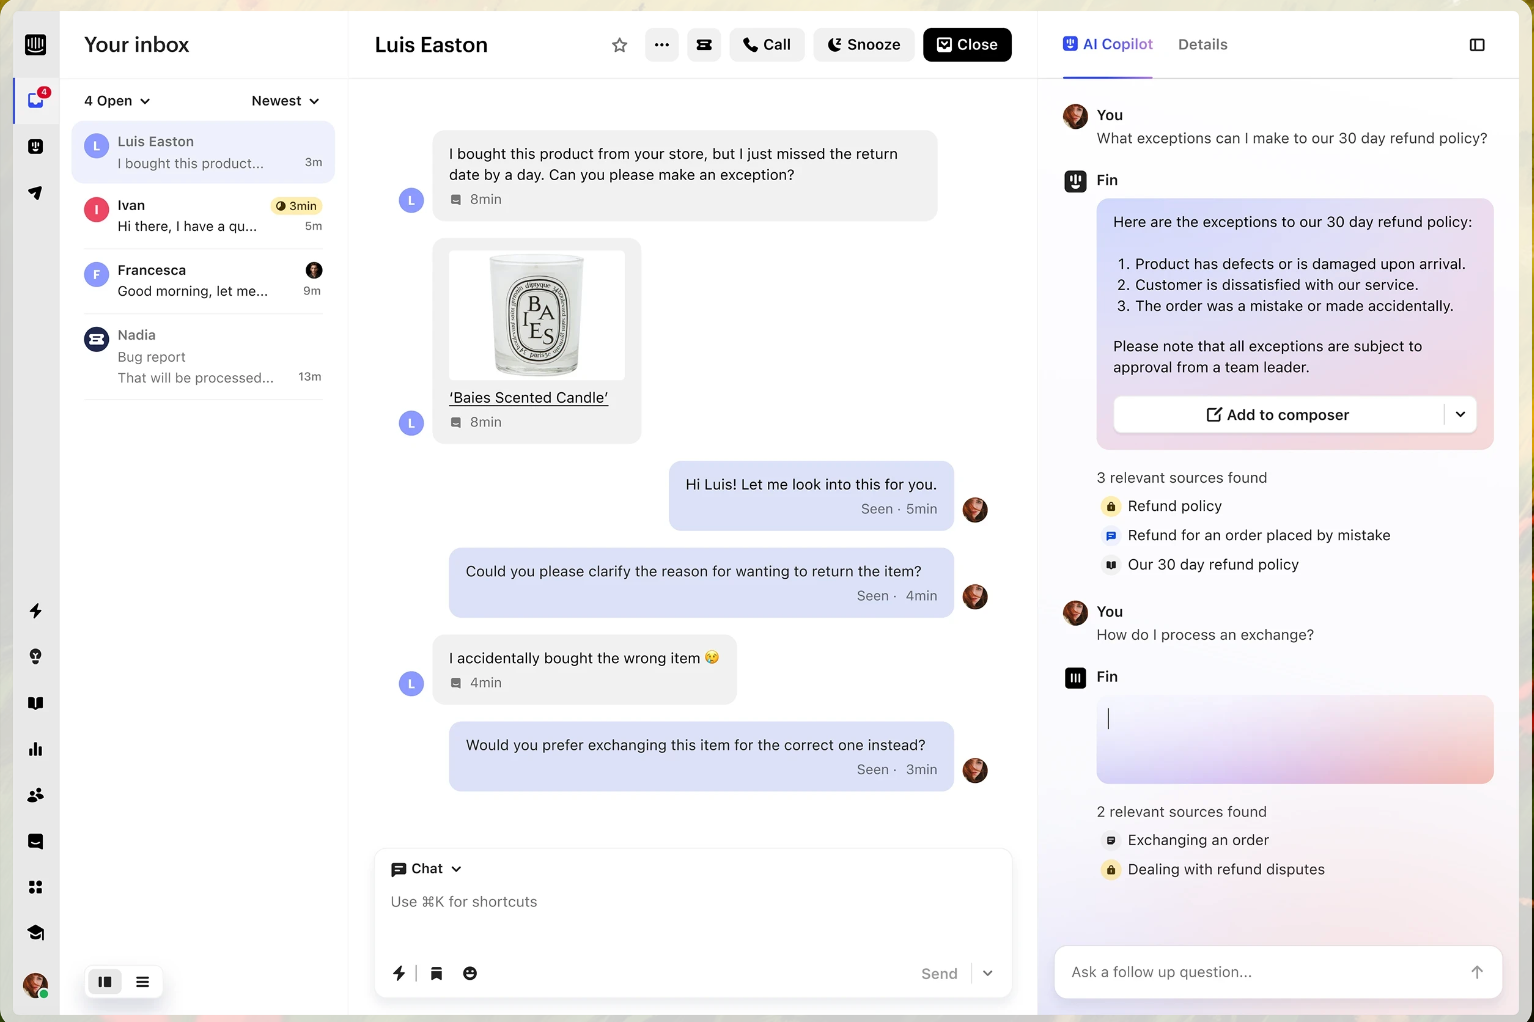Click Add to composer on Fin's answer

tap(1278, 414)
